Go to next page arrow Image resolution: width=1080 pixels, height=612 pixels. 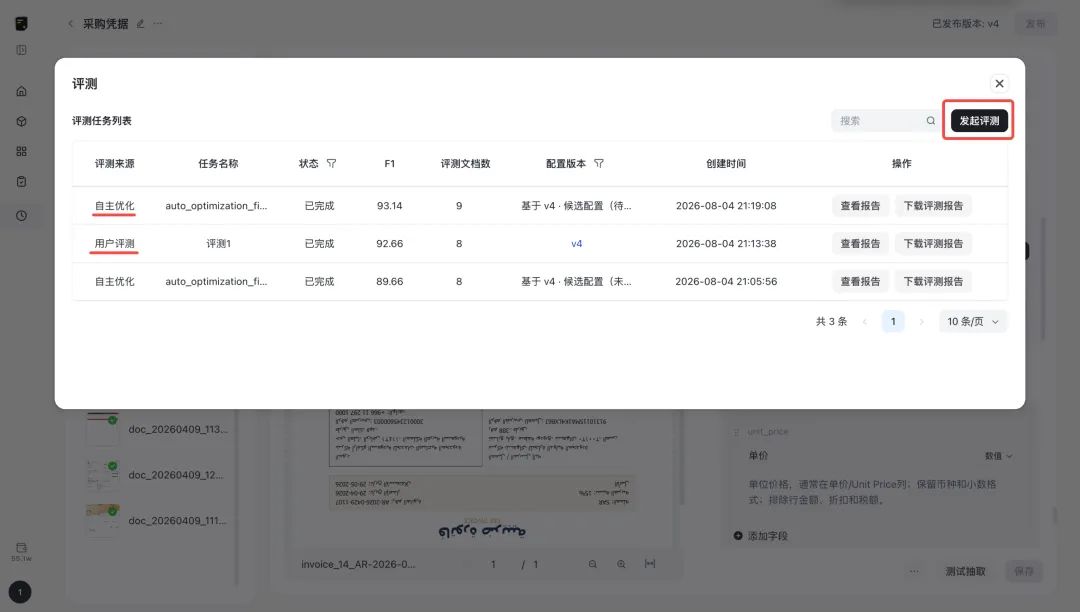[x=922, y=321]
